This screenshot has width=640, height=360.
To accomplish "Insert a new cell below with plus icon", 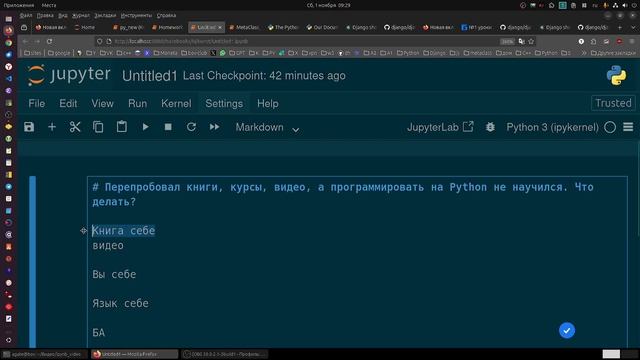I will pyautogui.click(x=52, y=127).
